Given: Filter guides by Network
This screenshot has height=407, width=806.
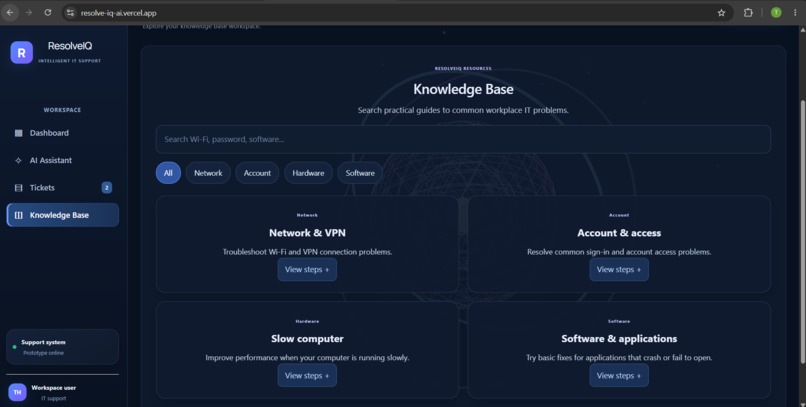Looking at the screenshot, I should pos(208,173).
